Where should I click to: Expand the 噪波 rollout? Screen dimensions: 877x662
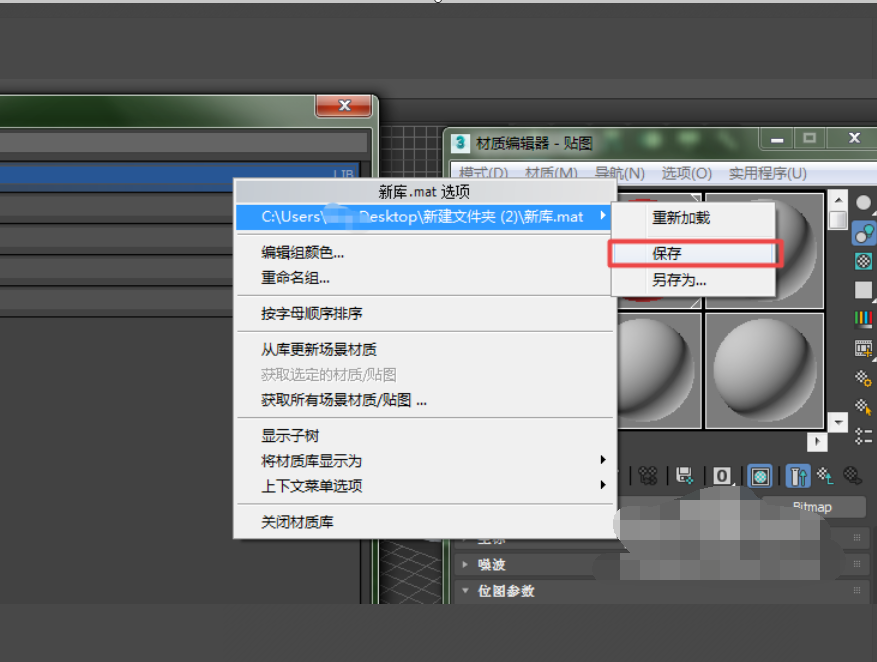490,564
